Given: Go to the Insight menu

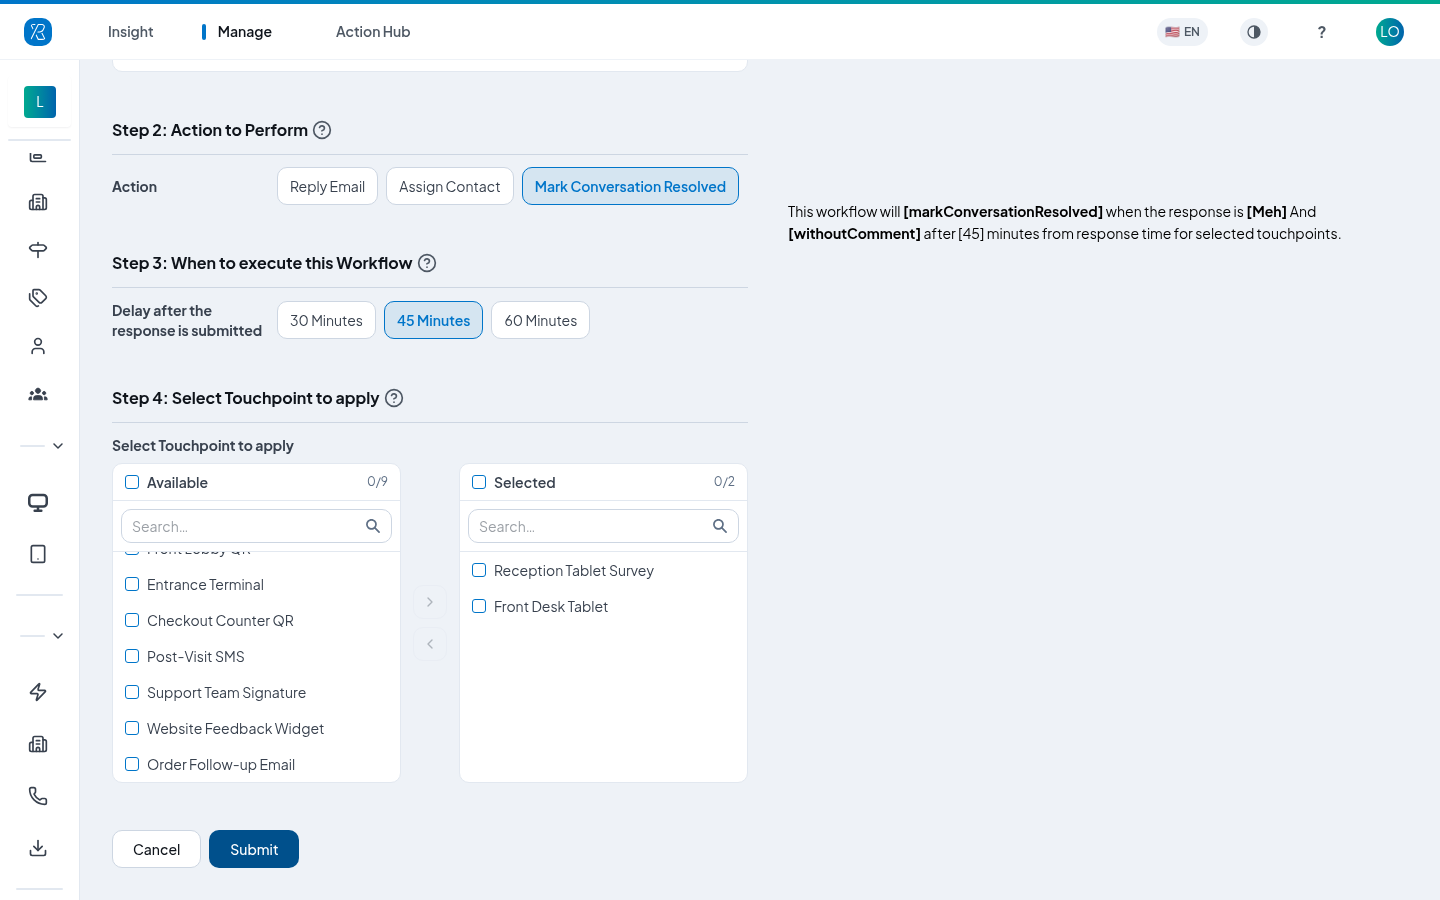Looking at the screenshot, I should (131, 32).
